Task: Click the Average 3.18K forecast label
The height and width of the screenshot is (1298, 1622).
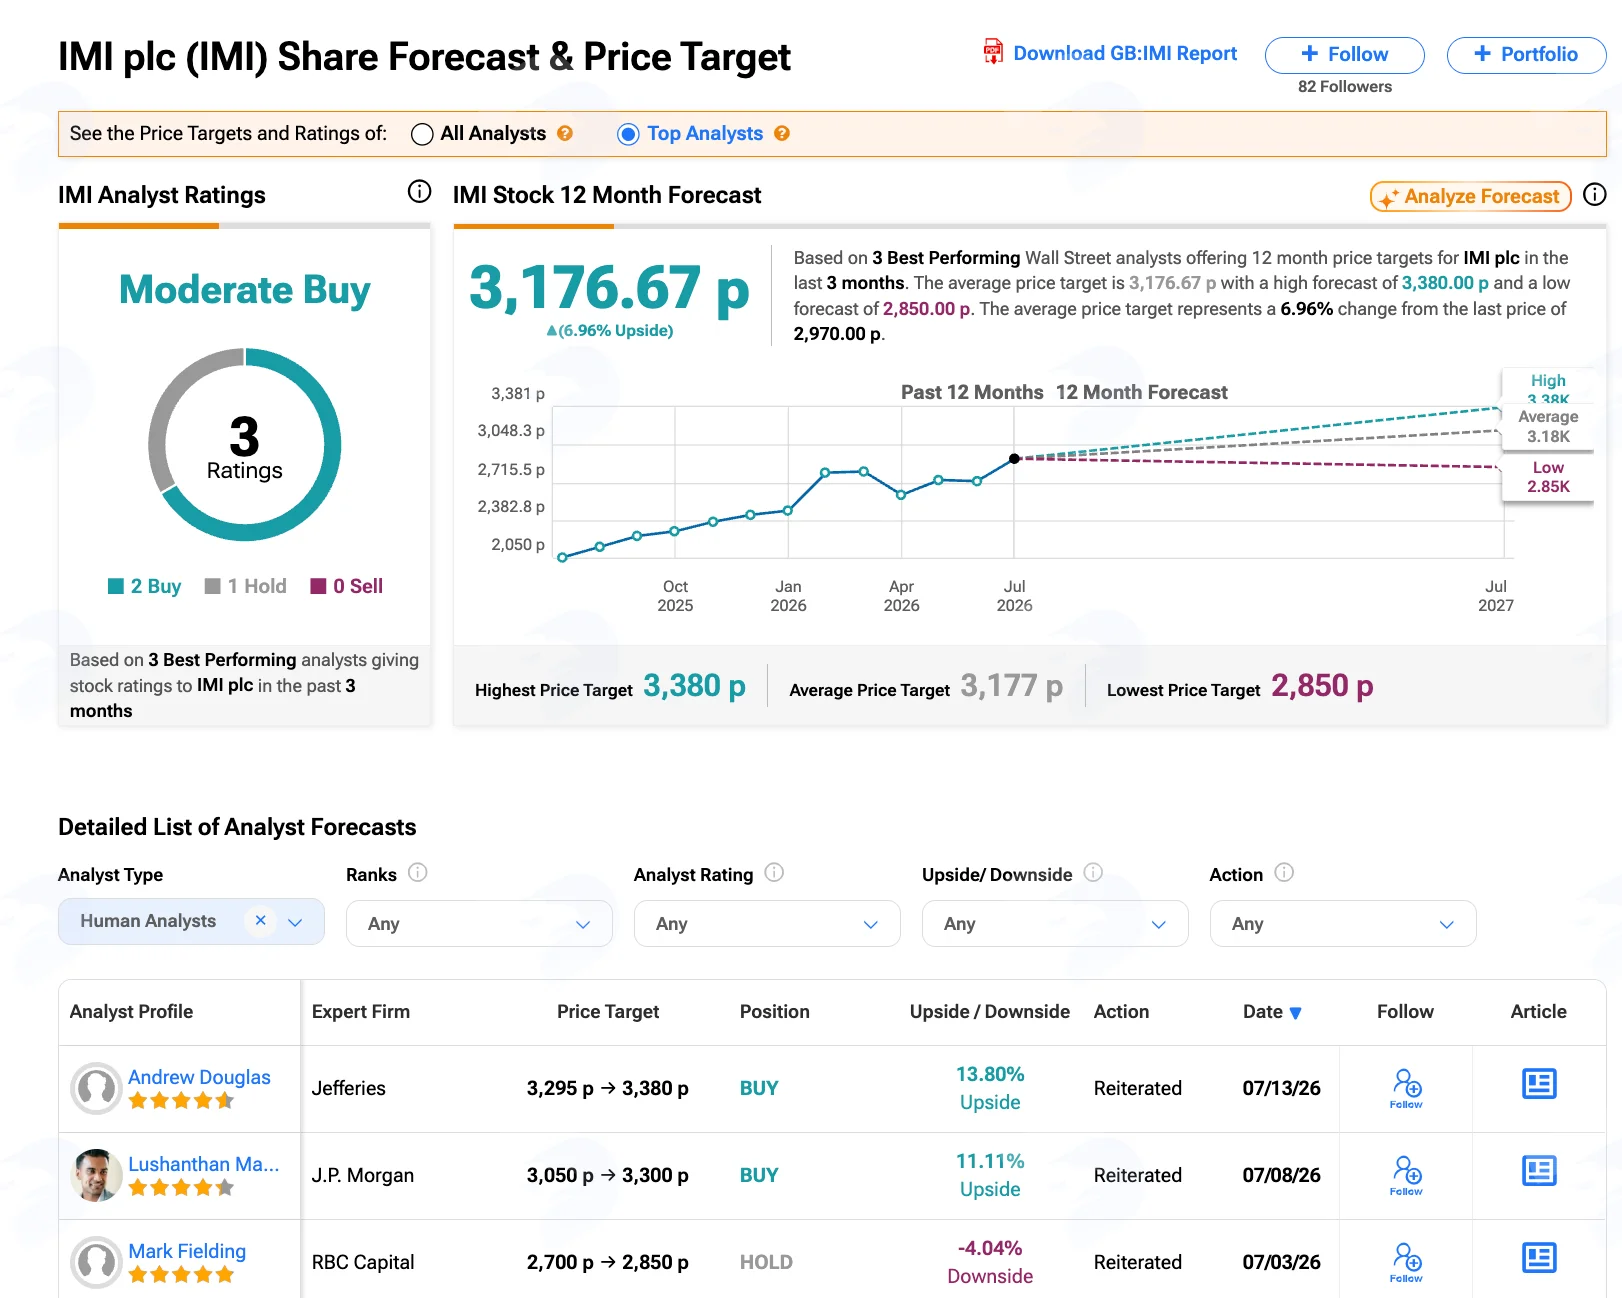Action: coord(1548,426)
